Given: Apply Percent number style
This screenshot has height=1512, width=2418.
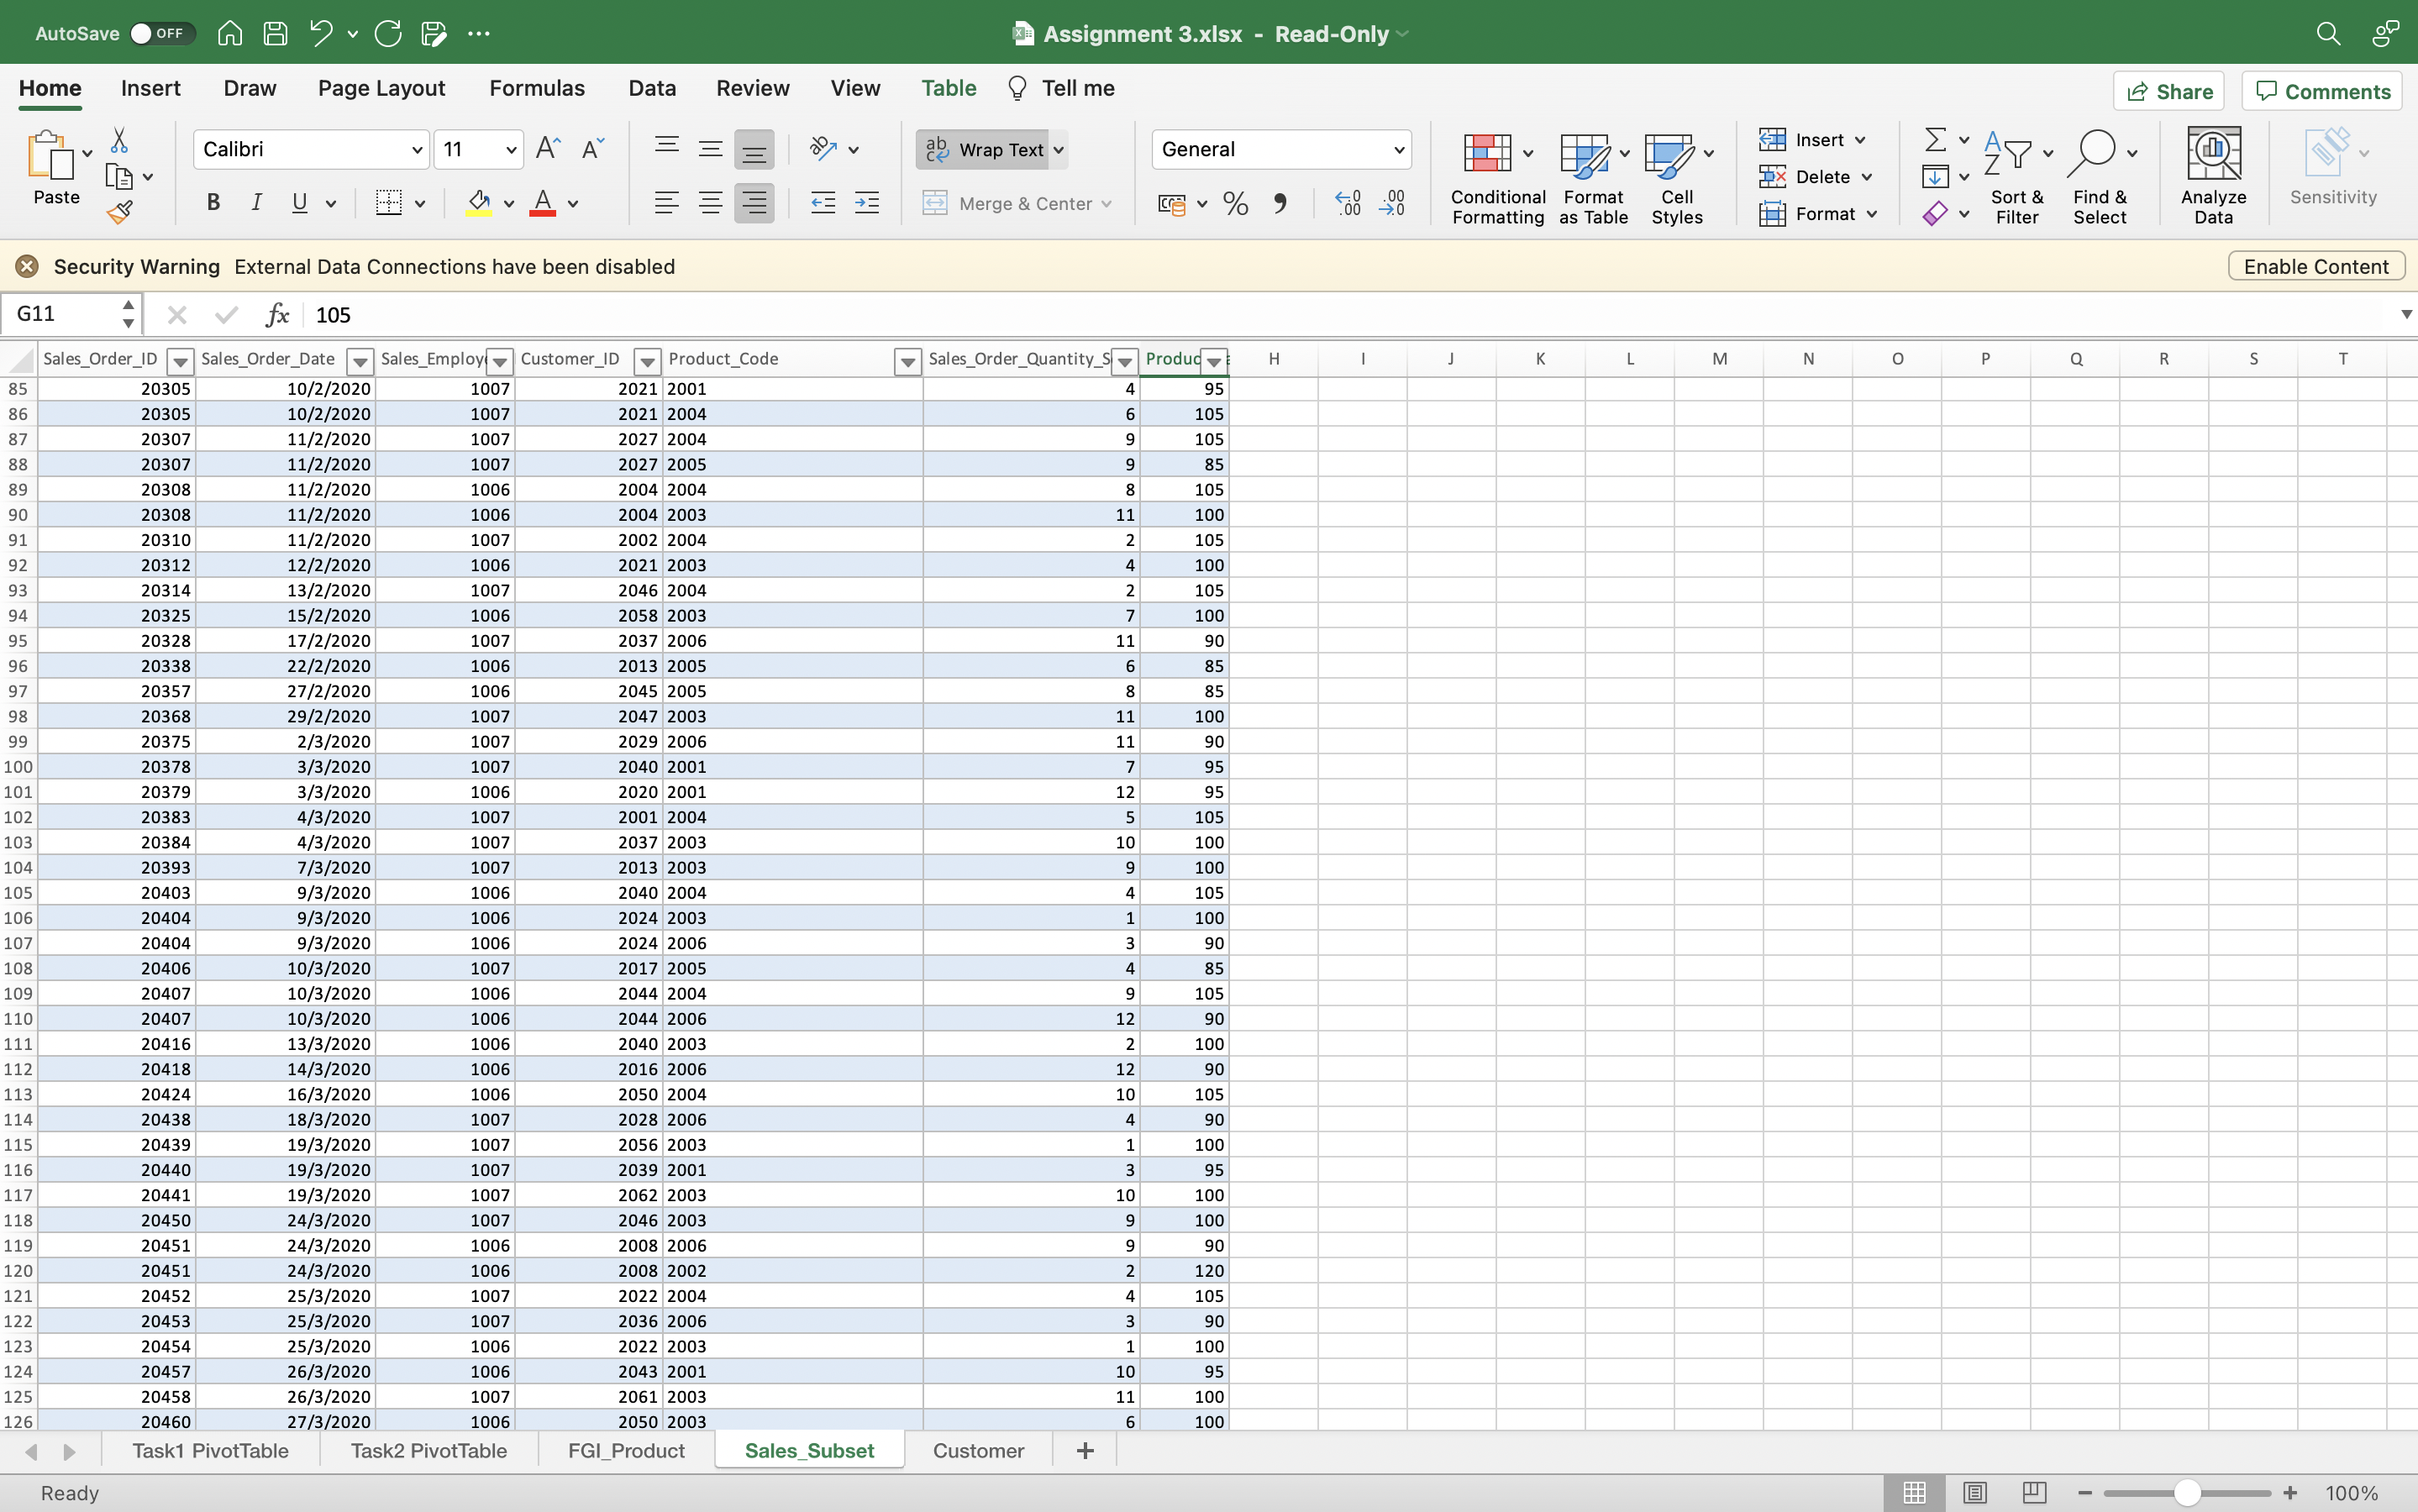Looking at the screenshot, I should (1234, 203).
